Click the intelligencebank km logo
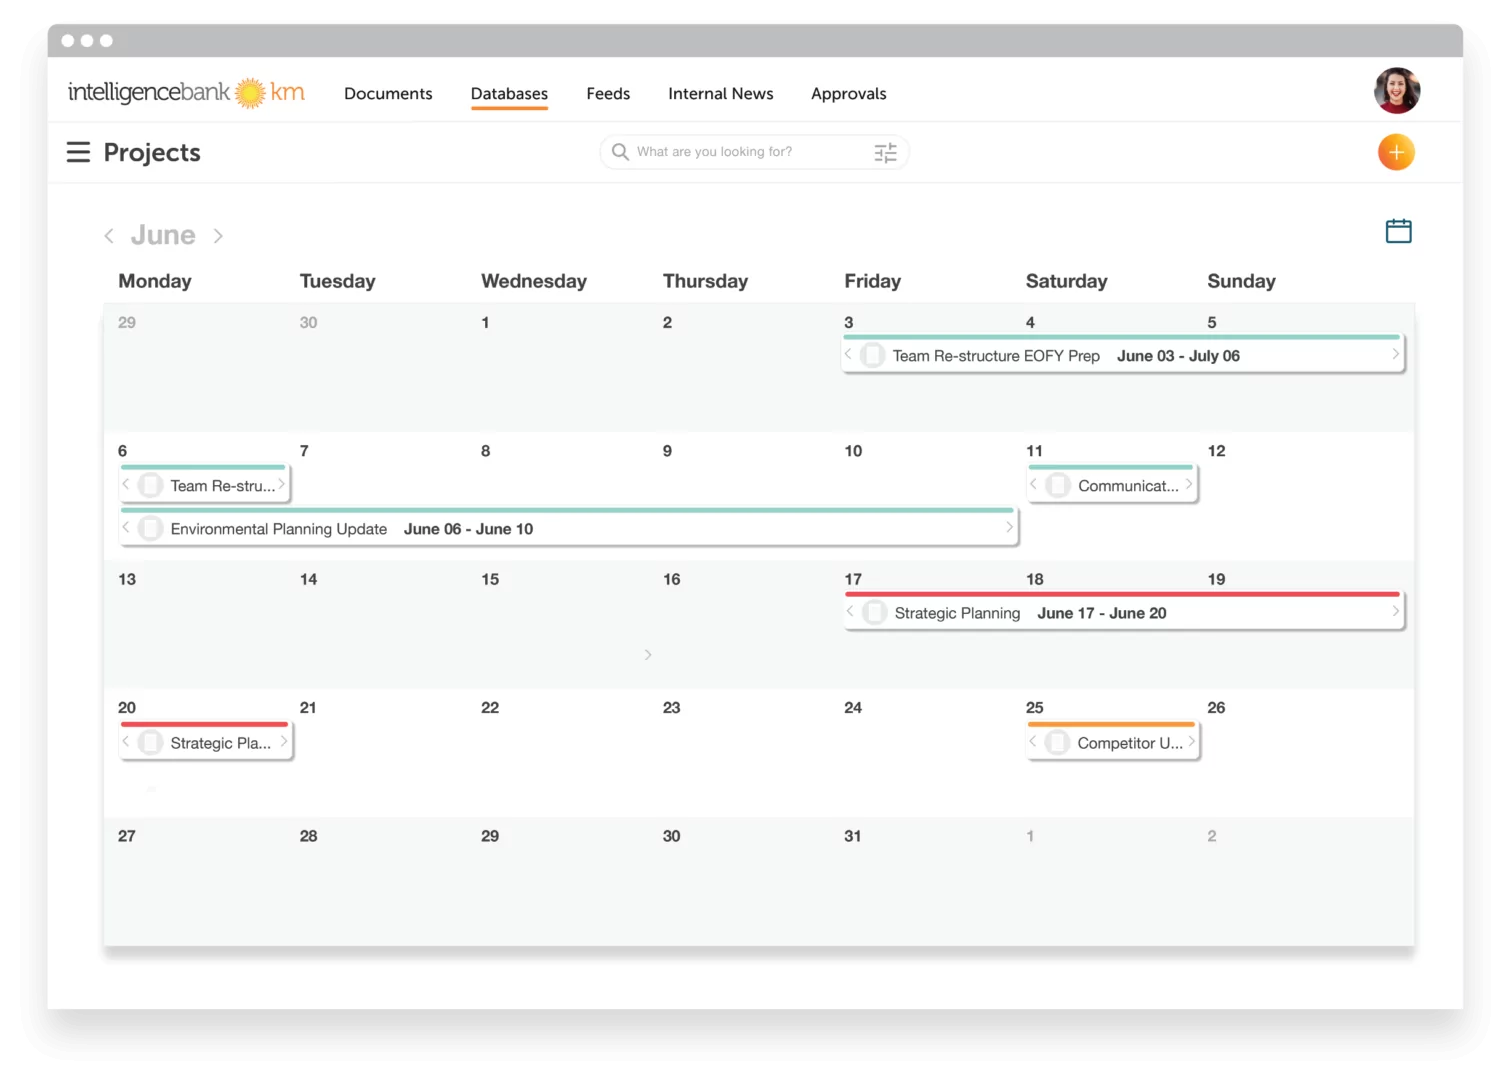 point(186,92)
